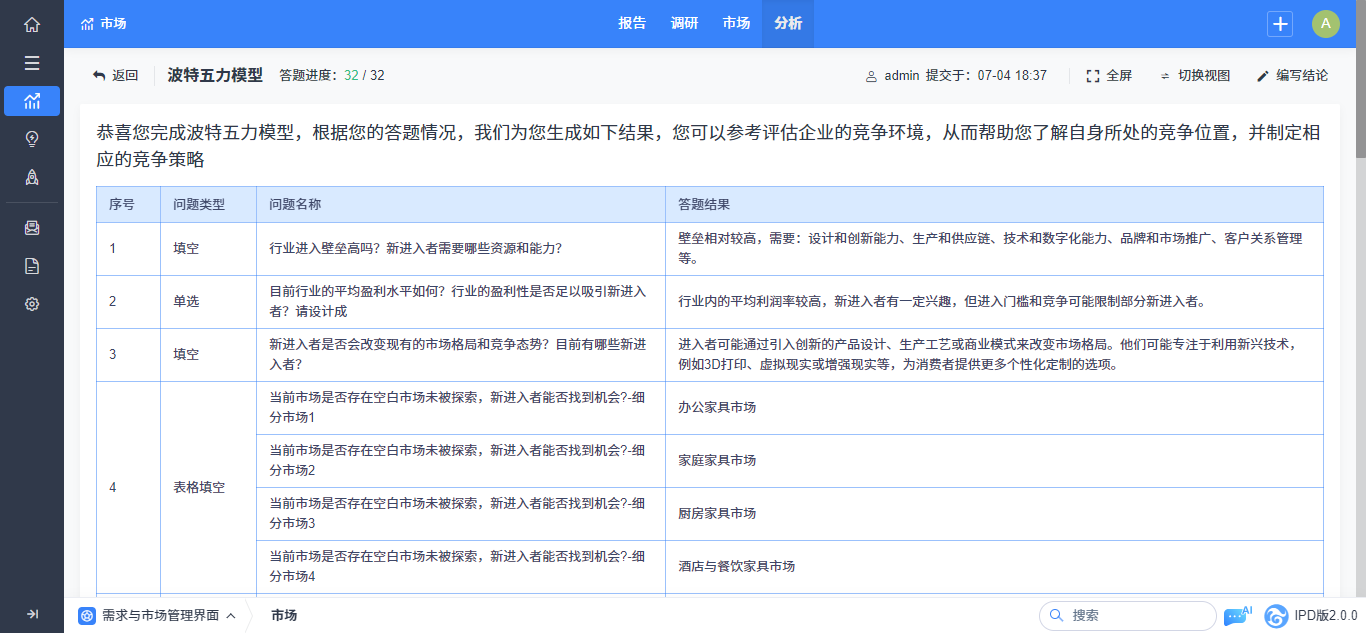Open the lightbulb idea icon in sidebar
The image size is (1366, 633).
(x=32, y=139)
